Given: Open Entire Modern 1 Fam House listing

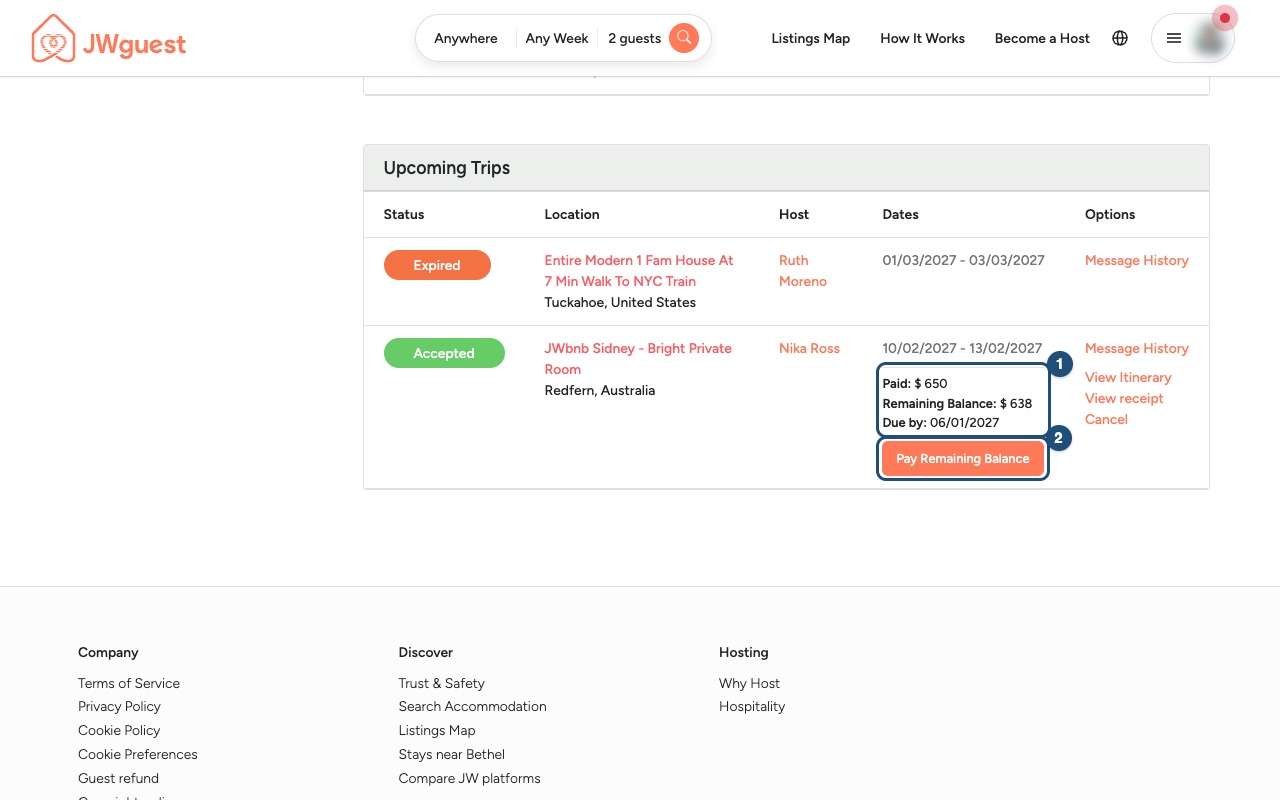Looking at the screenshot, I should pos(639,271).
